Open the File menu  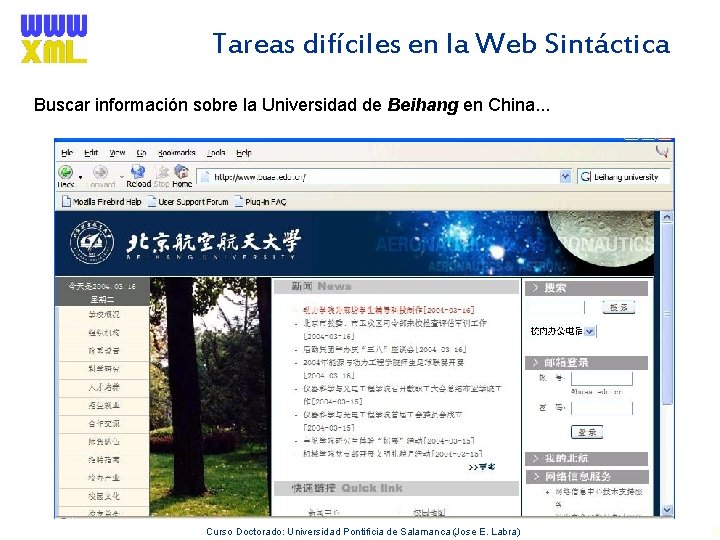(67, 152)
